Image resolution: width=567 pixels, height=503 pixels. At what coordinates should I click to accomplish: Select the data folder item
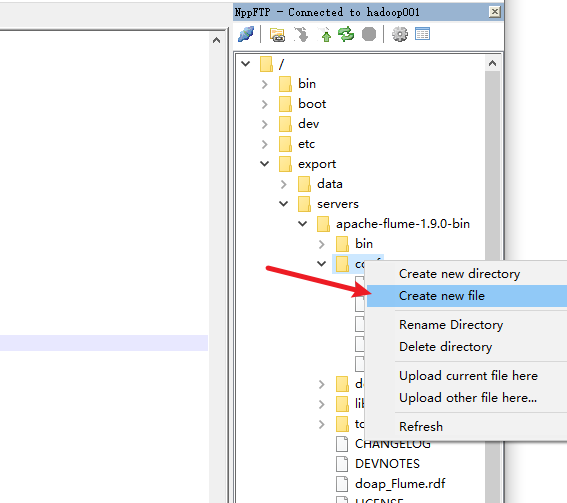[x=329, y=184]
